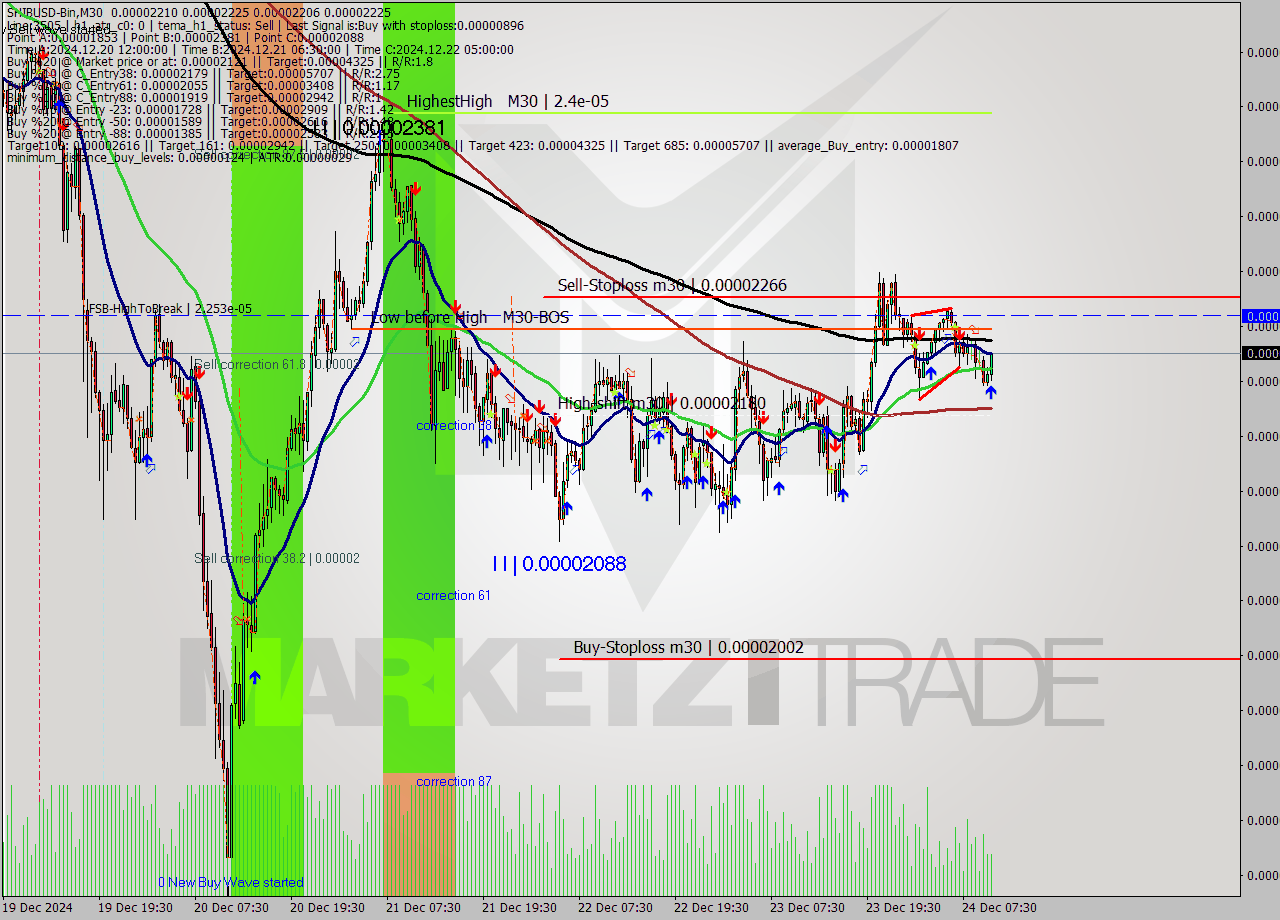Select the 'HighestHigh M30 | 2.4e-05' label

(507, 101)
